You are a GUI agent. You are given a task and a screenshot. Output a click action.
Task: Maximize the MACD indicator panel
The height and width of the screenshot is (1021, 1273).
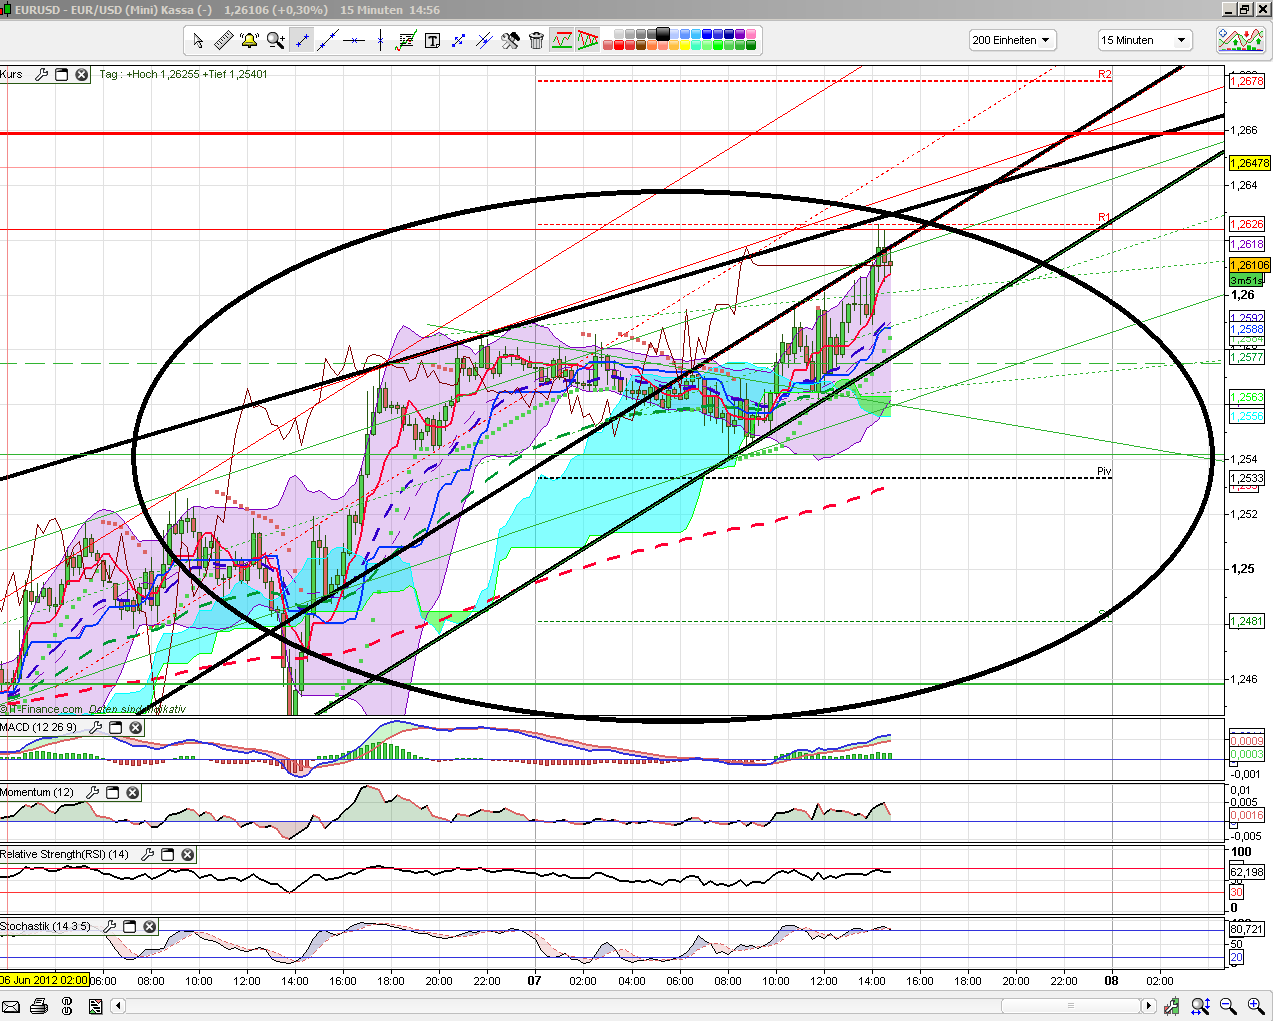pyautogui.click(x=116, y=727)
